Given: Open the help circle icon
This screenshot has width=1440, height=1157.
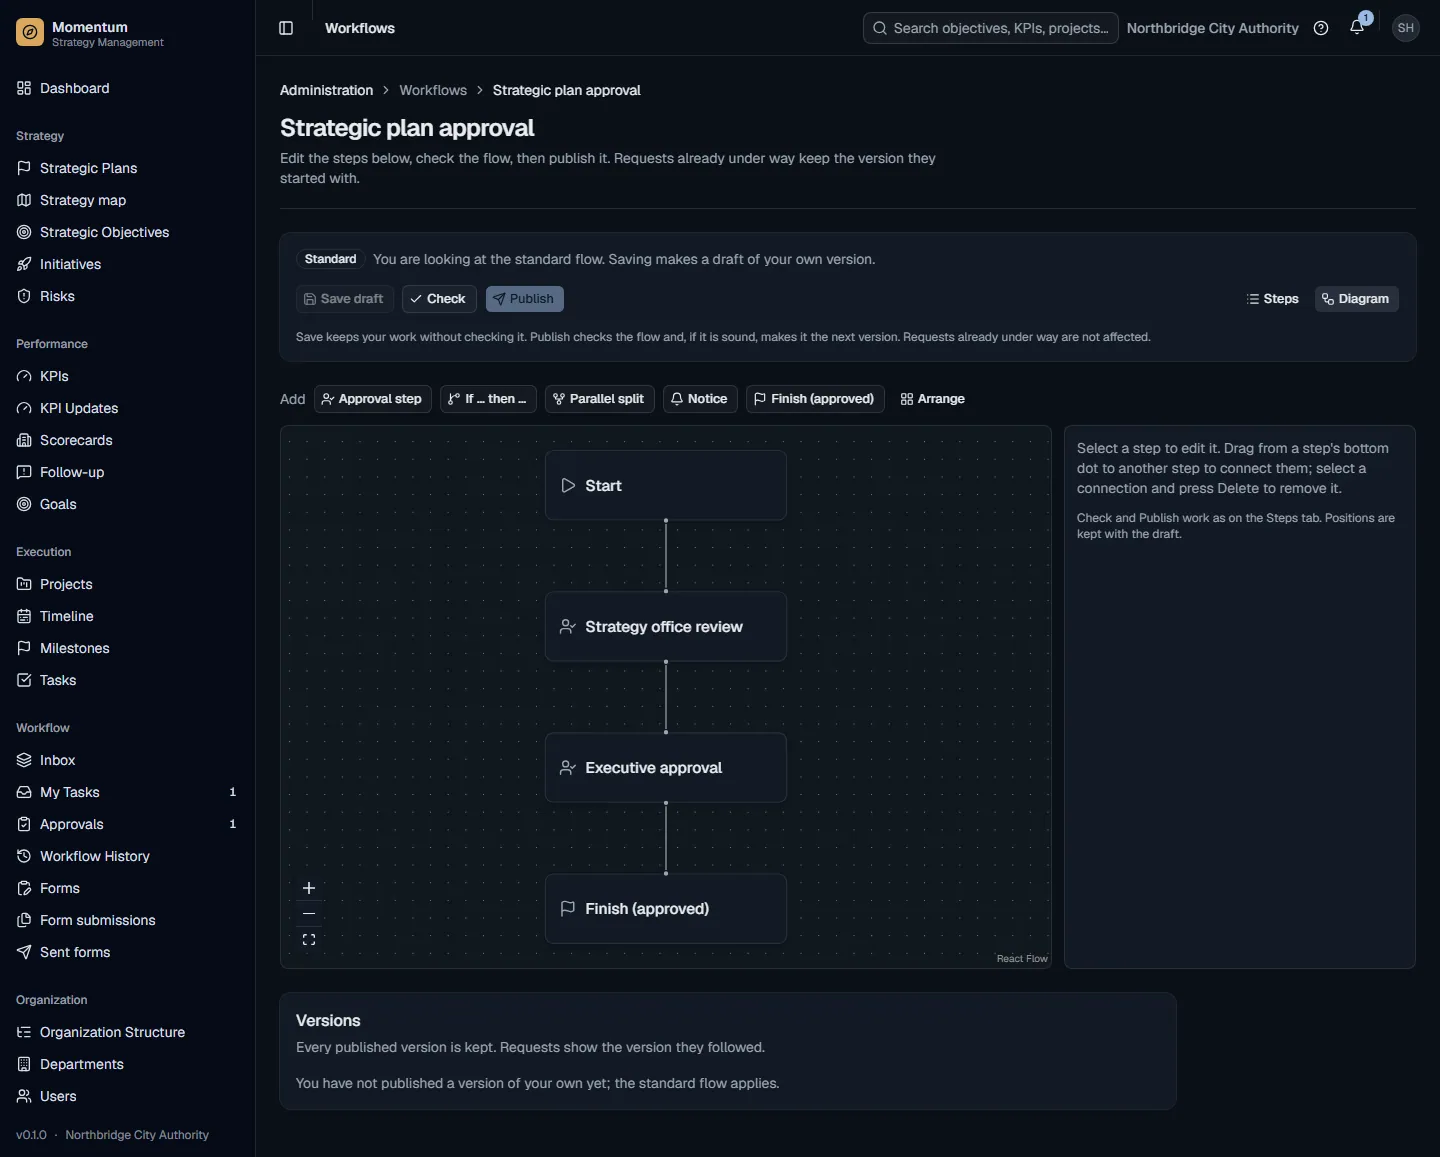Looking at the screenshot, I should point(1321,28).
